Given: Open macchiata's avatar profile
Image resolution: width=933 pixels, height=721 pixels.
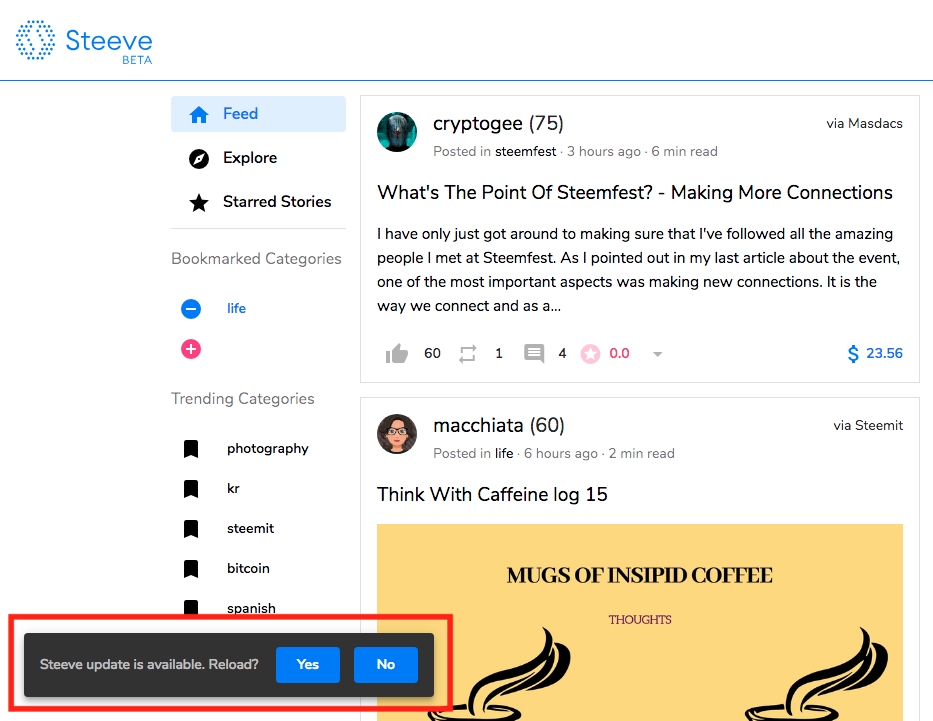Looking at the screenshot, I should 397,434.
